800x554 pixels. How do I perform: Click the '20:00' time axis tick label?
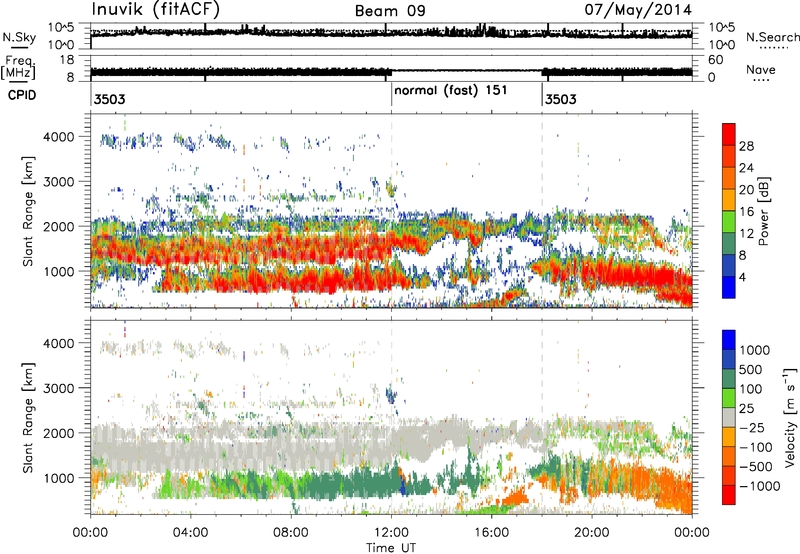pos(592,533)
